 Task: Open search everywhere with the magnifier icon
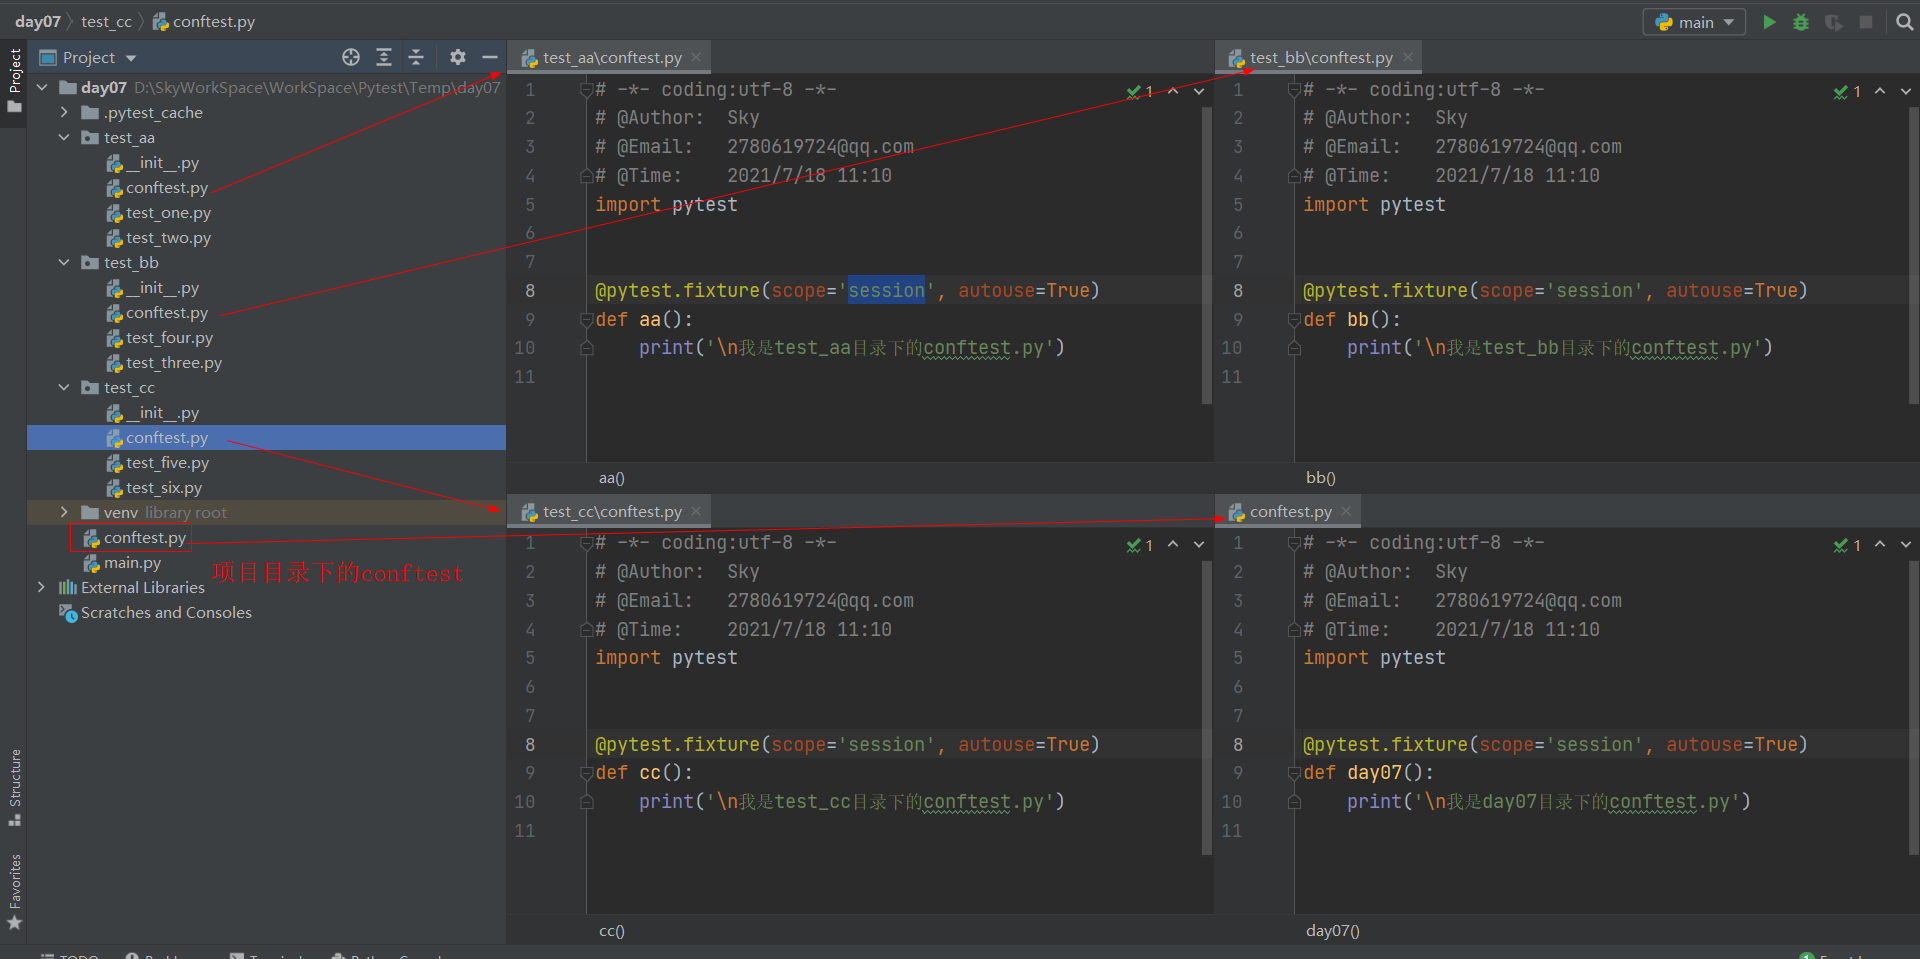click(x=1904, y=22)
